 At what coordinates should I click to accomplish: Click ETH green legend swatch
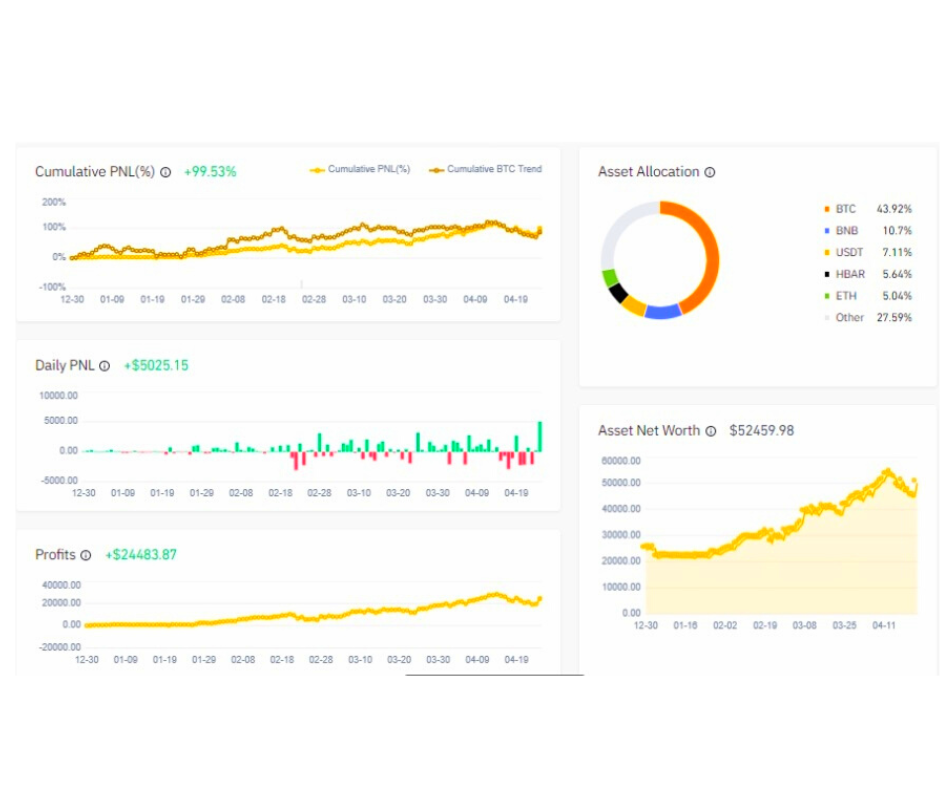(827, 296)
